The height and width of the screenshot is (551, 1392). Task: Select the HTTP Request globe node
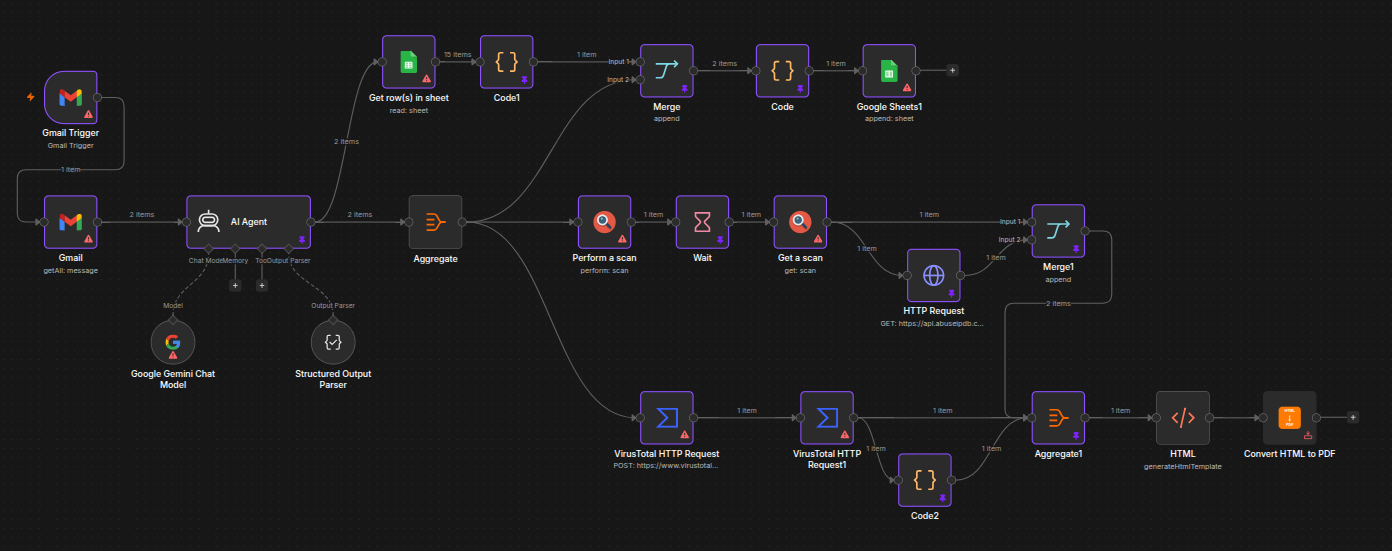point(933,275)
